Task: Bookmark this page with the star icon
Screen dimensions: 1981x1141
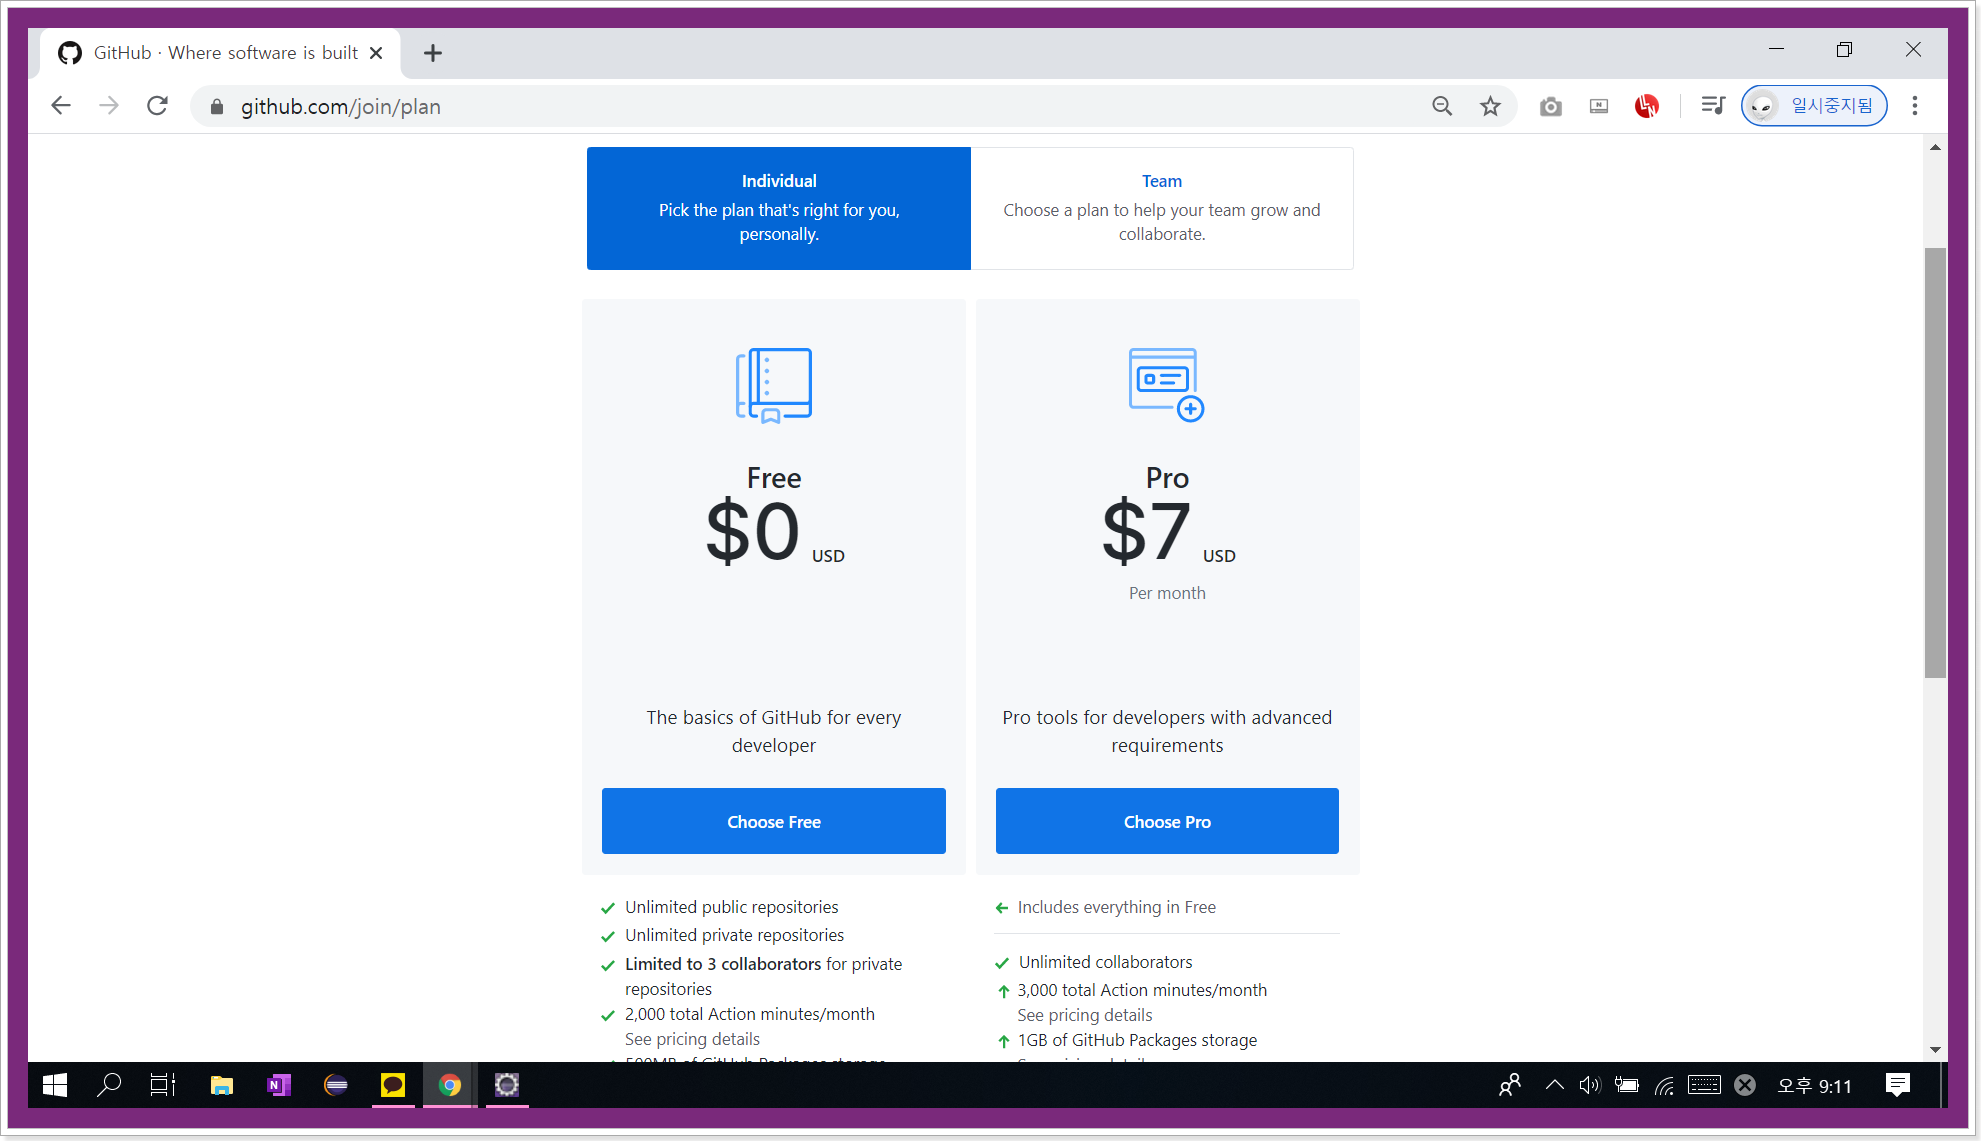Action: pos(1490,106)
